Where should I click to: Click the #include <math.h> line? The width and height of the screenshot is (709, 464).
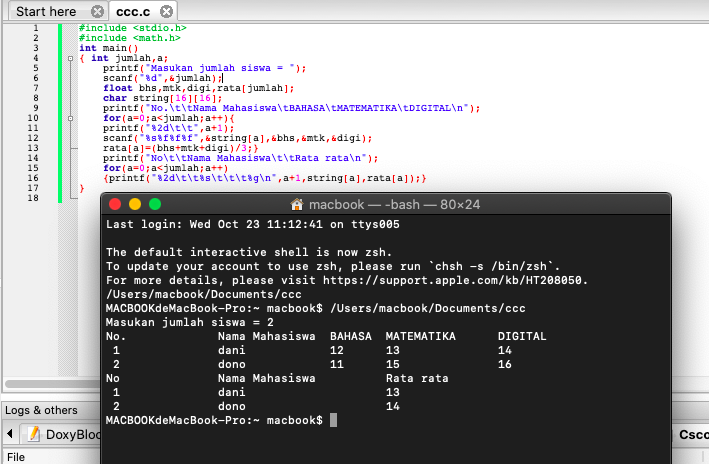[129, 38]
